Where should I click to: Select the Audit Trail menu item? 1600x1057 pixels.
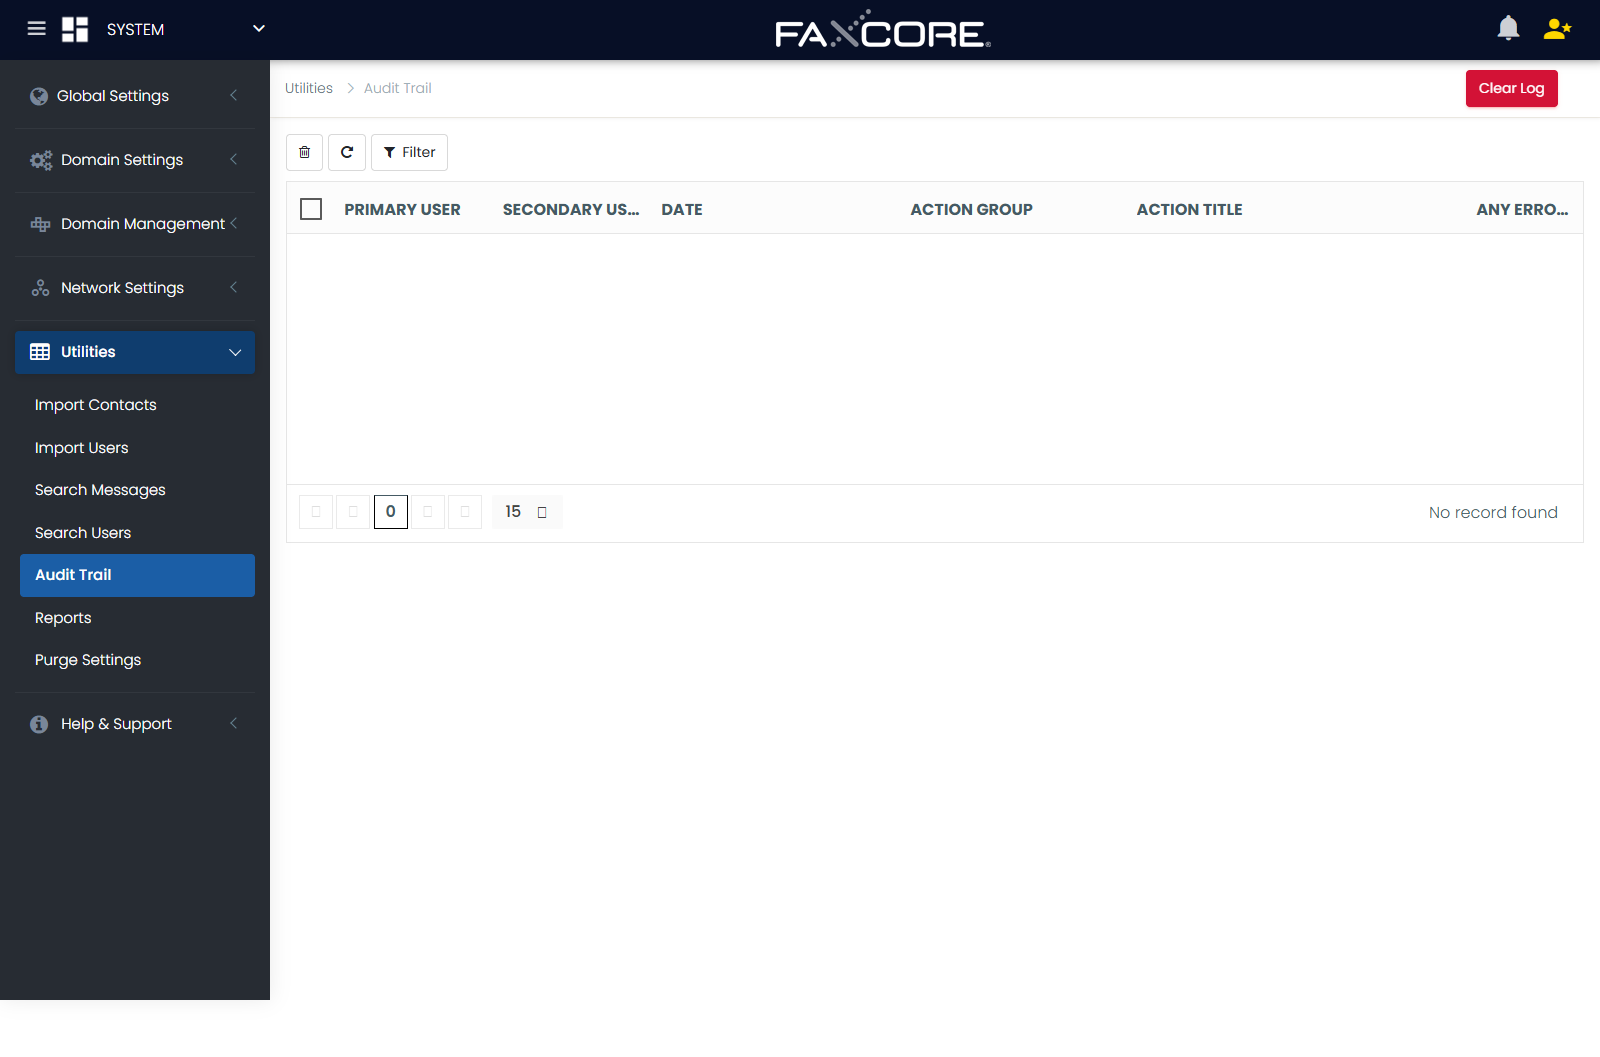coord(137,575)
